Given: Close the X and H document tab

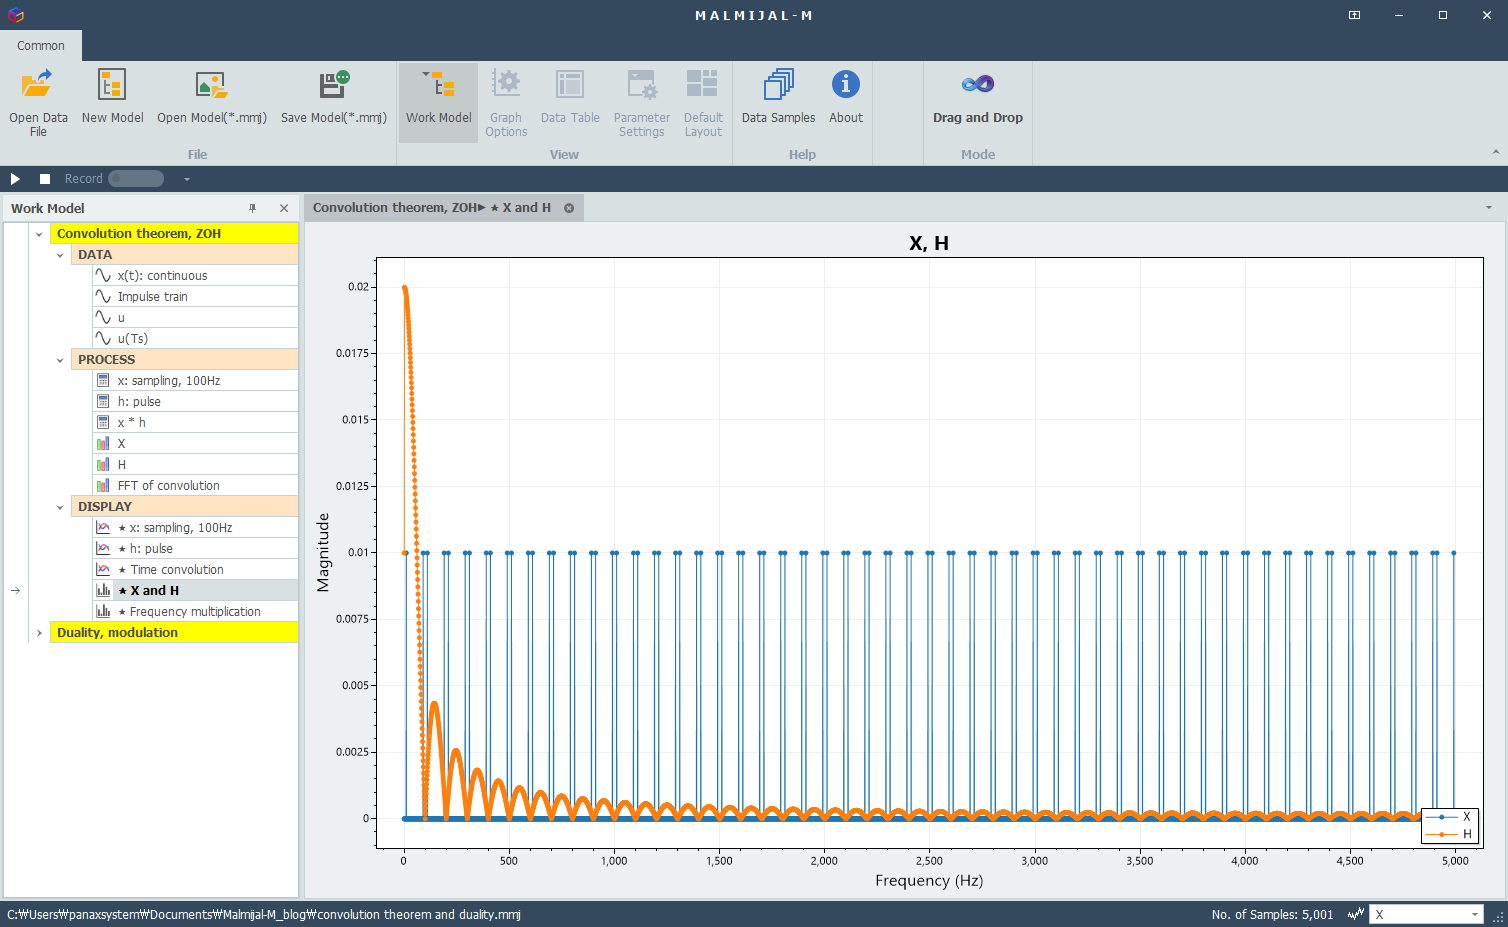Looking at the screenshot, I should pyautogui.click(x=569, y=208).
